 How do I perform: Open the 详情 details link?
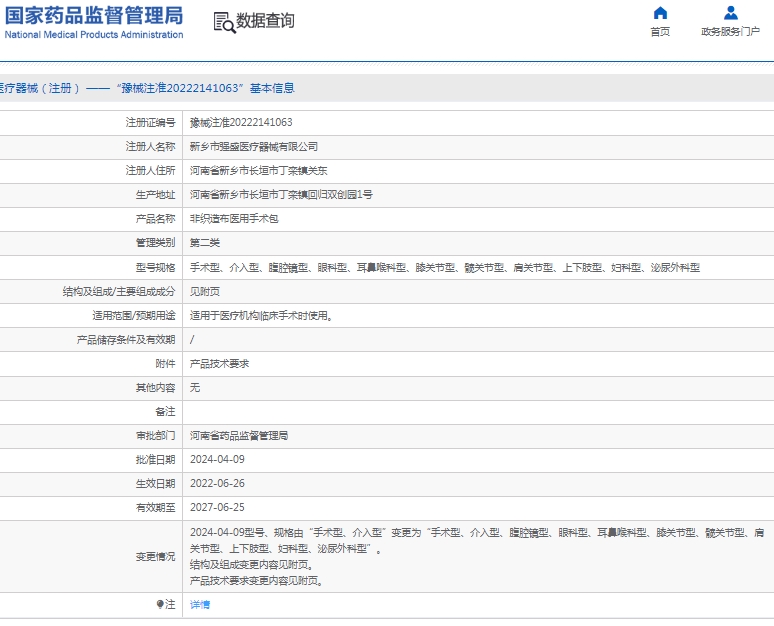pos(200,604)
